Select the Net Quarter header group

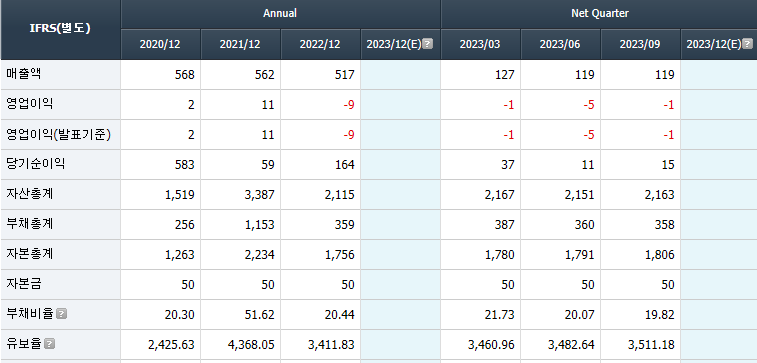point(600,14)
